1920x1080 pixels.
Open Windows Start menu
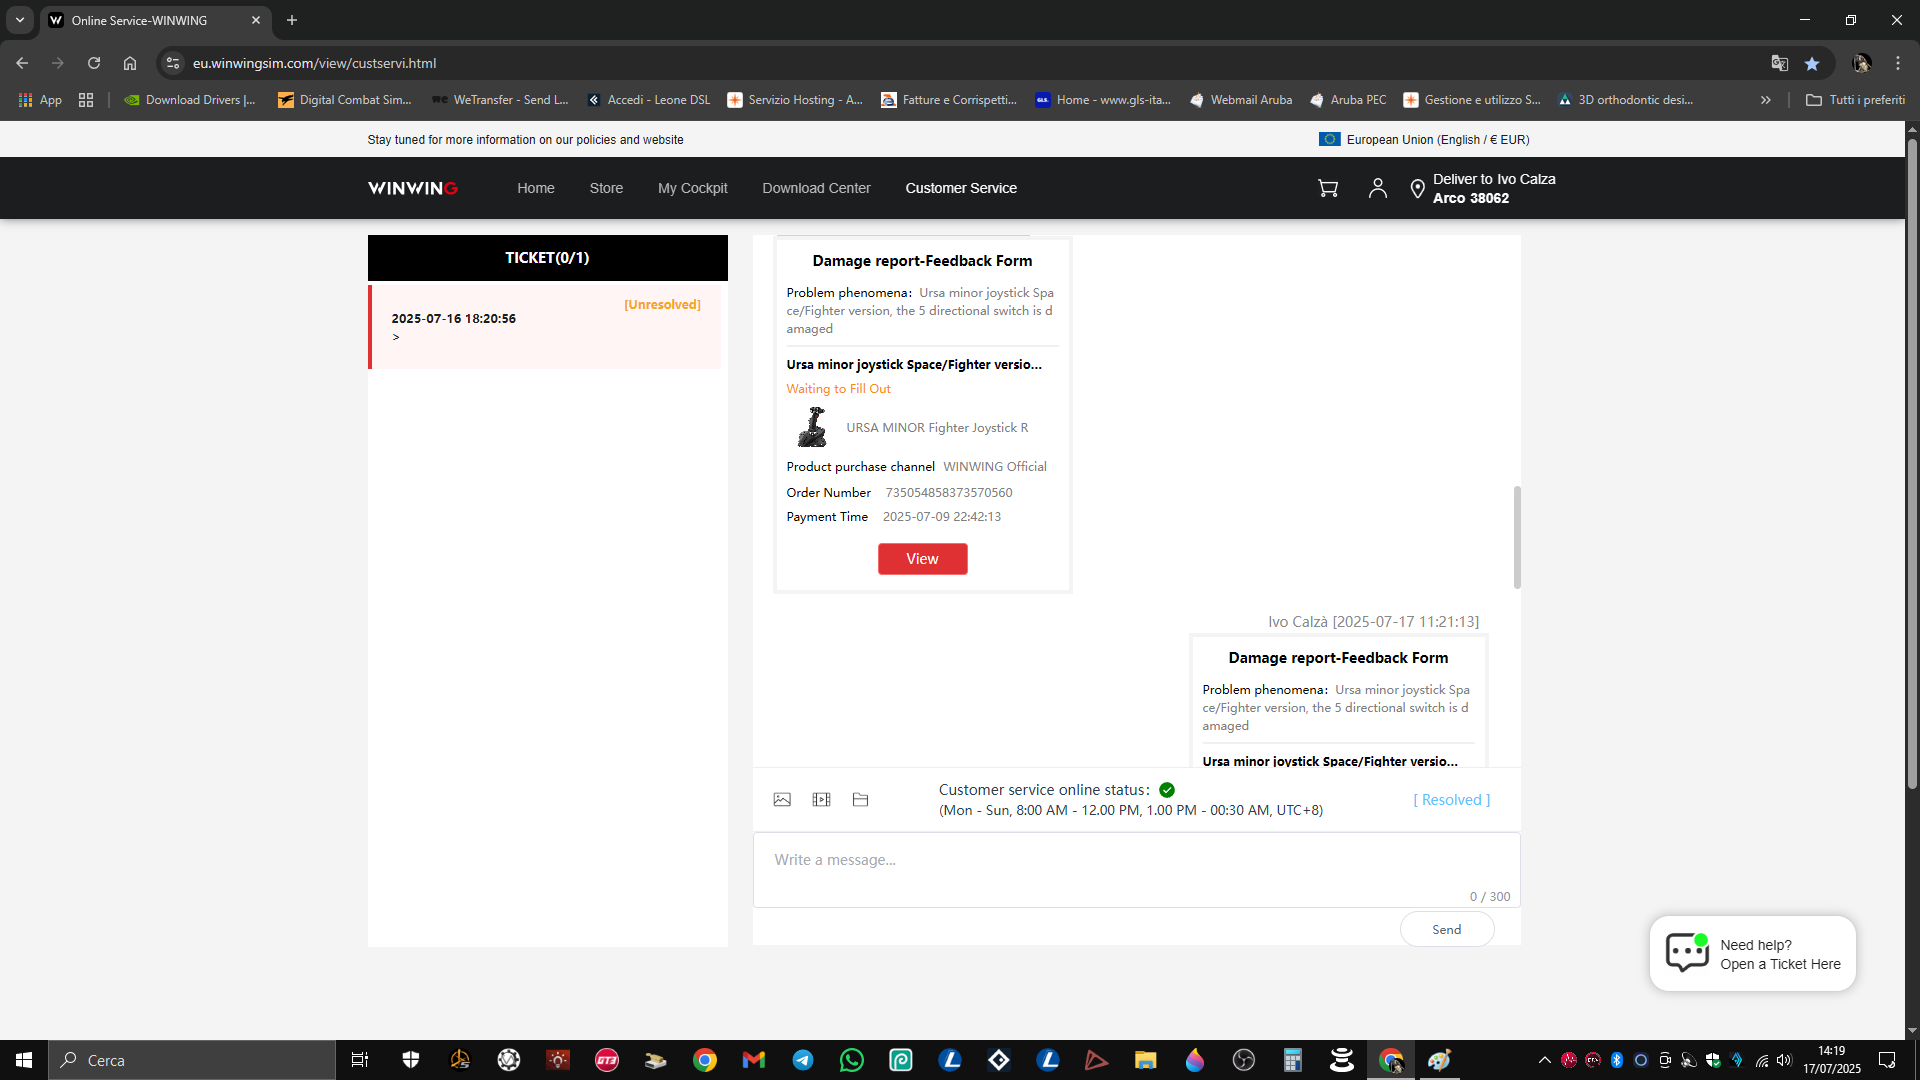tap(24, 1060)
